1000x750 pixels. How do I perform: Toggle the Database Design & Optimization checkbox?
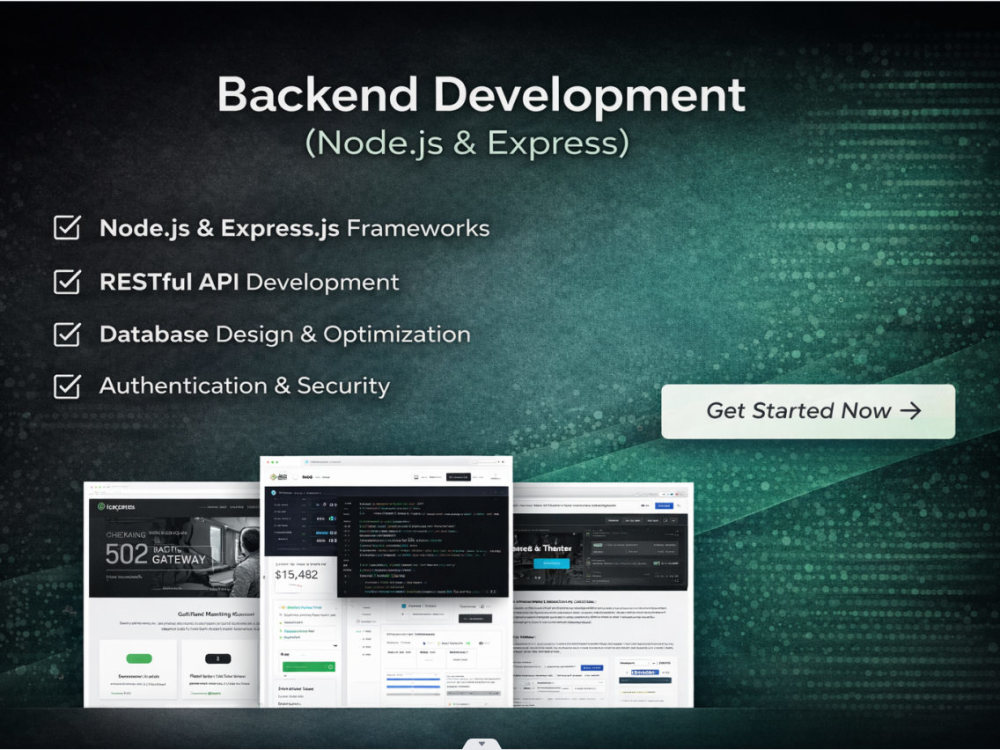67,334
